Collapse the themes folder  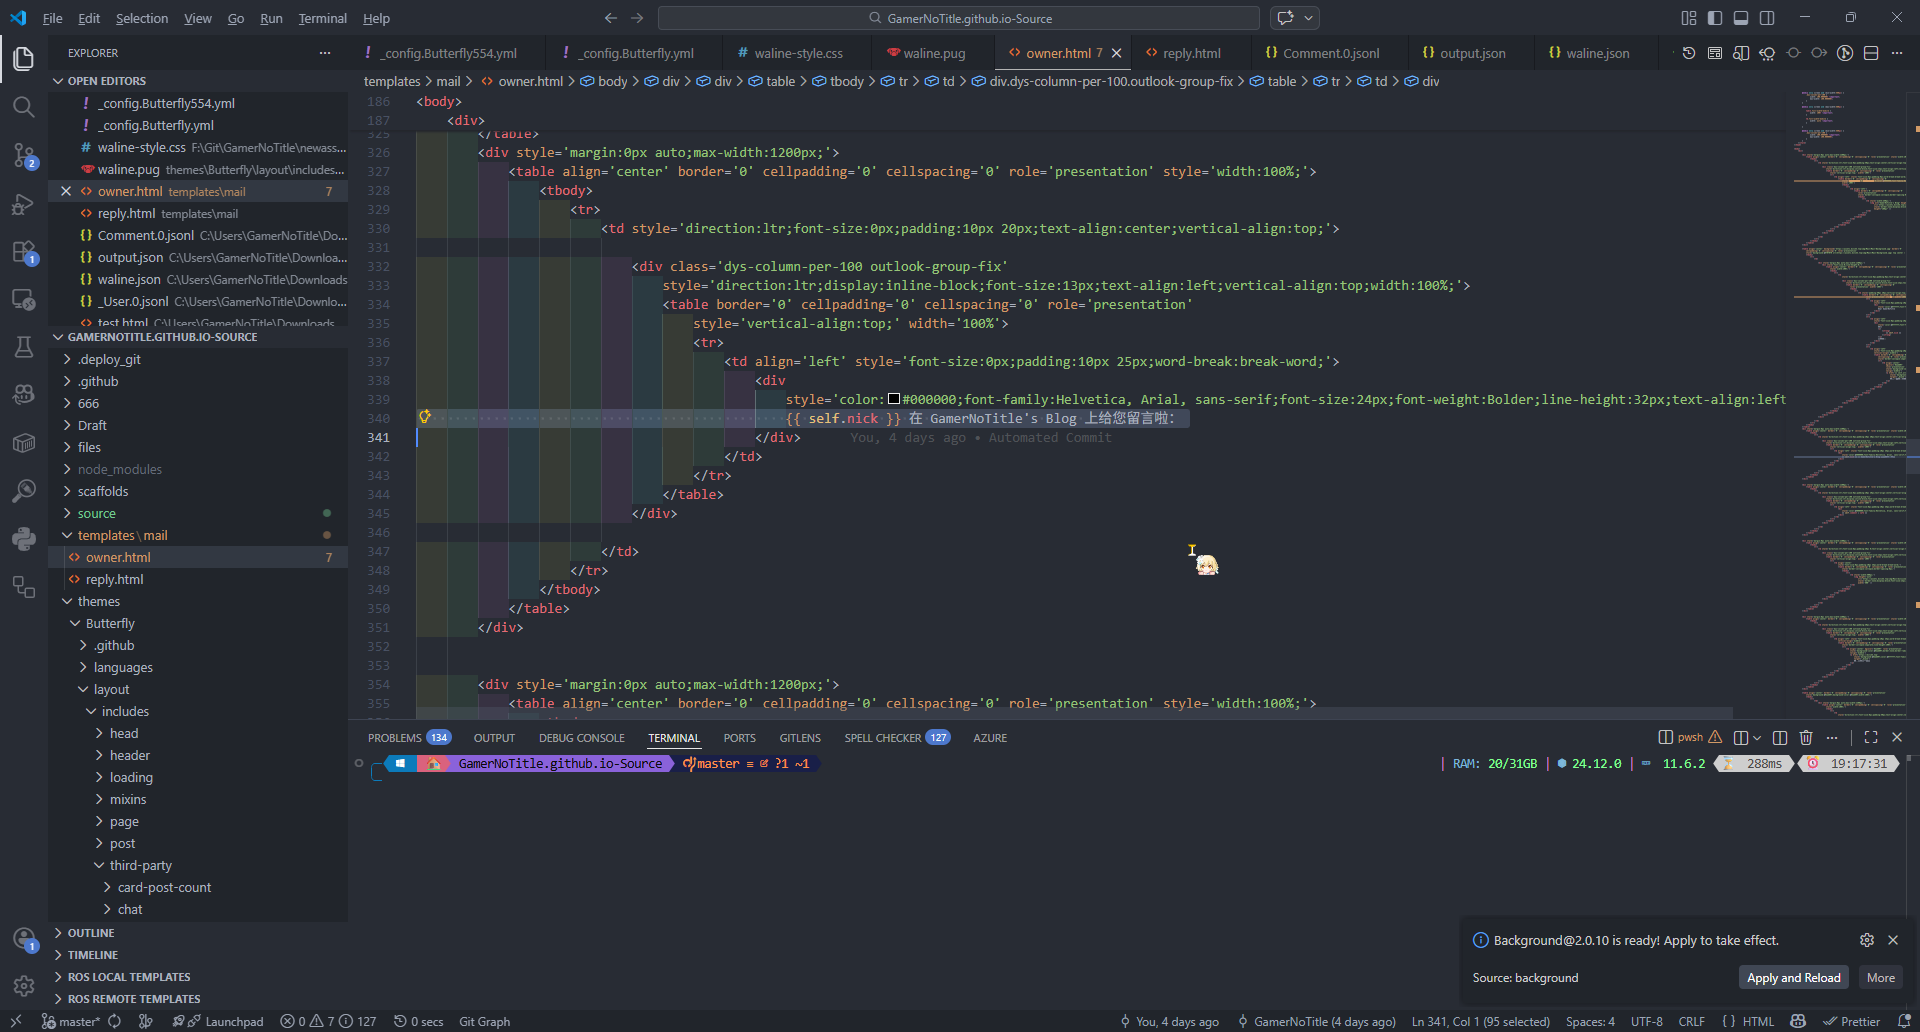pyautogui.click(x=98, y=601)
